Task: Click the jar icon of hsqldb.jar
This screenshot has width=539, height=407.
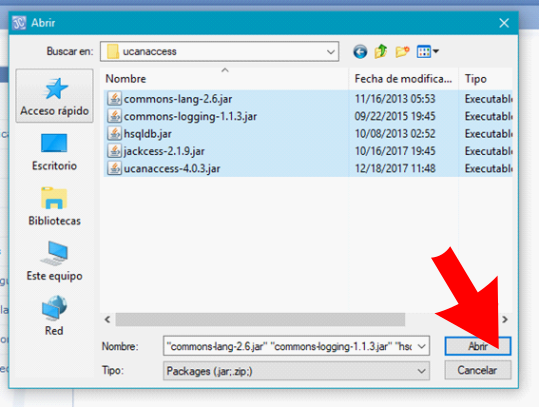Action: click(x=114, y=133)
